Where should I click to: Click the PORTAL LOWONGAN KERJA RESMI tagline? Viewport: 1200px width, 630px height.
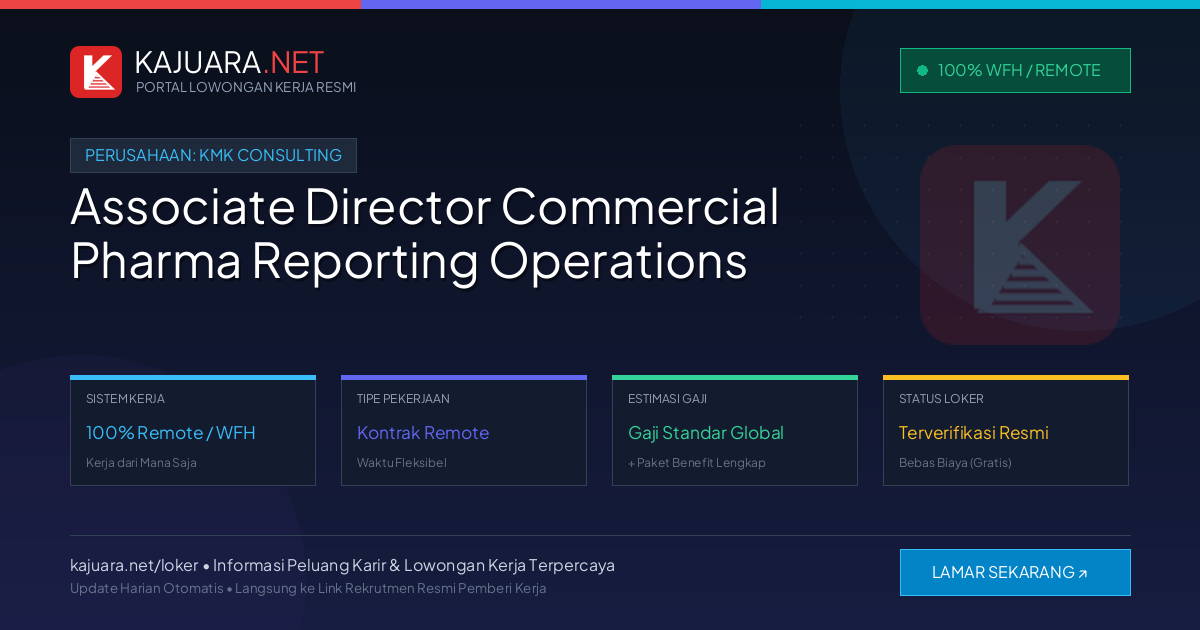coord(246,87)
